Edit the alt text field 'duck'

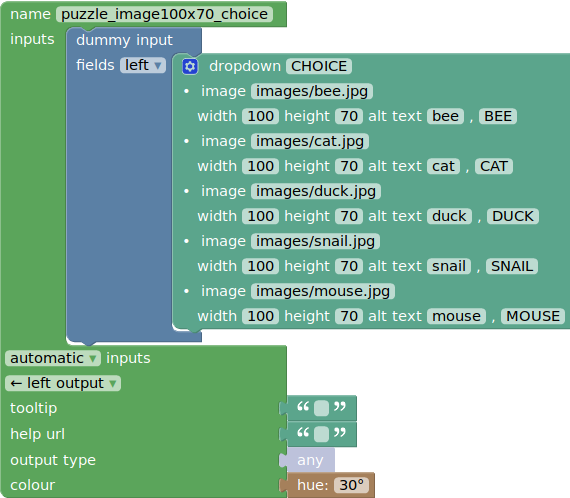(x=449, y=216)
